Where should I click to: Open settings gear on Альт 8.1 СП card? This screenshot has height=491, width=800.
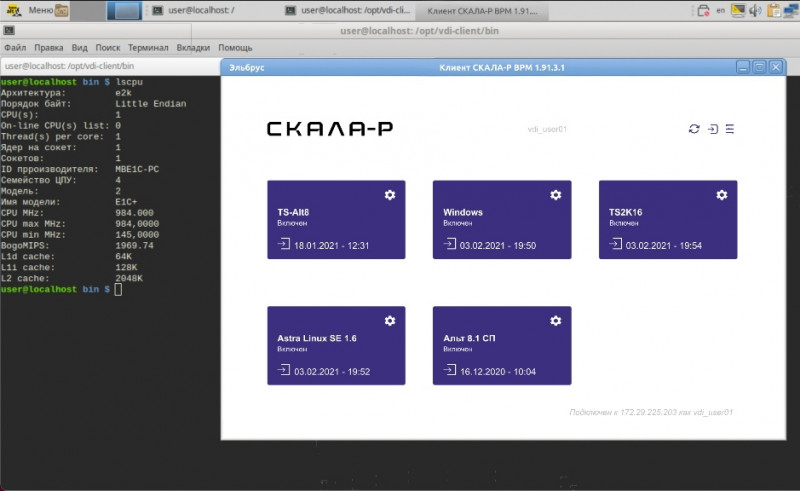[x=556, y=321]
